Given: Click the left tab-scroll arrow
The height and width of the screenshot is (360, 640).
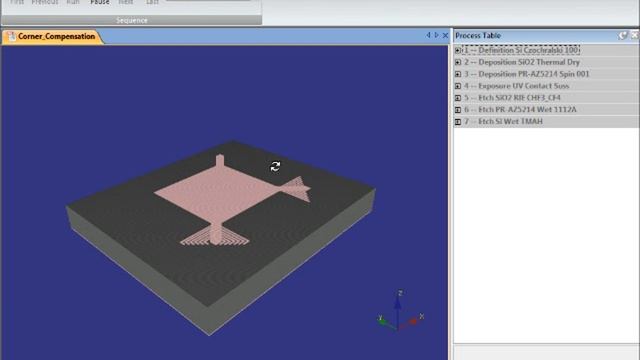Looking at the screenshot, I should coord(428,36).
